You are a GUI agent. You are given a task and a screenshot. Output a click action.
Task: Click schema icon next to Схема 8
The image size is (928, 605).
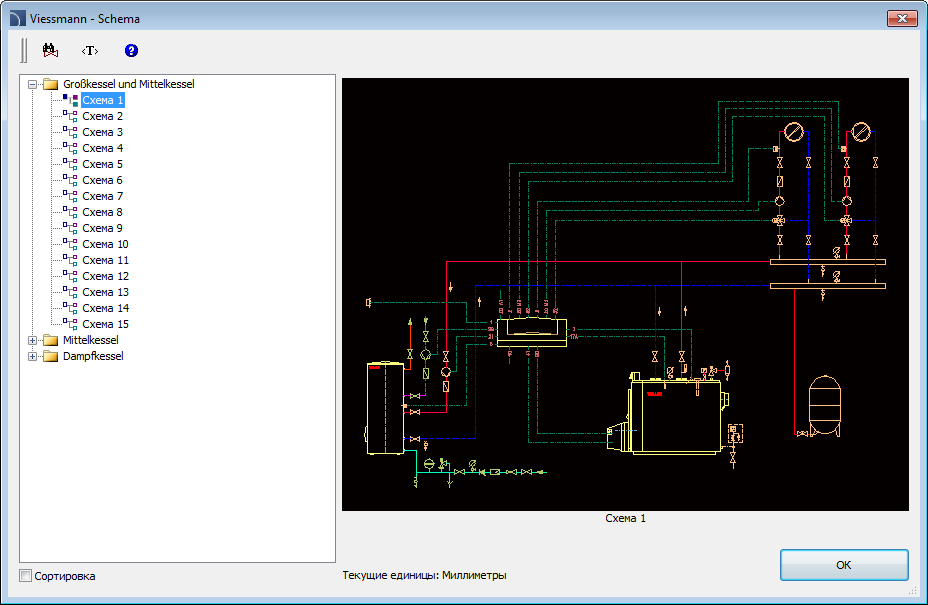click(70, 212)
